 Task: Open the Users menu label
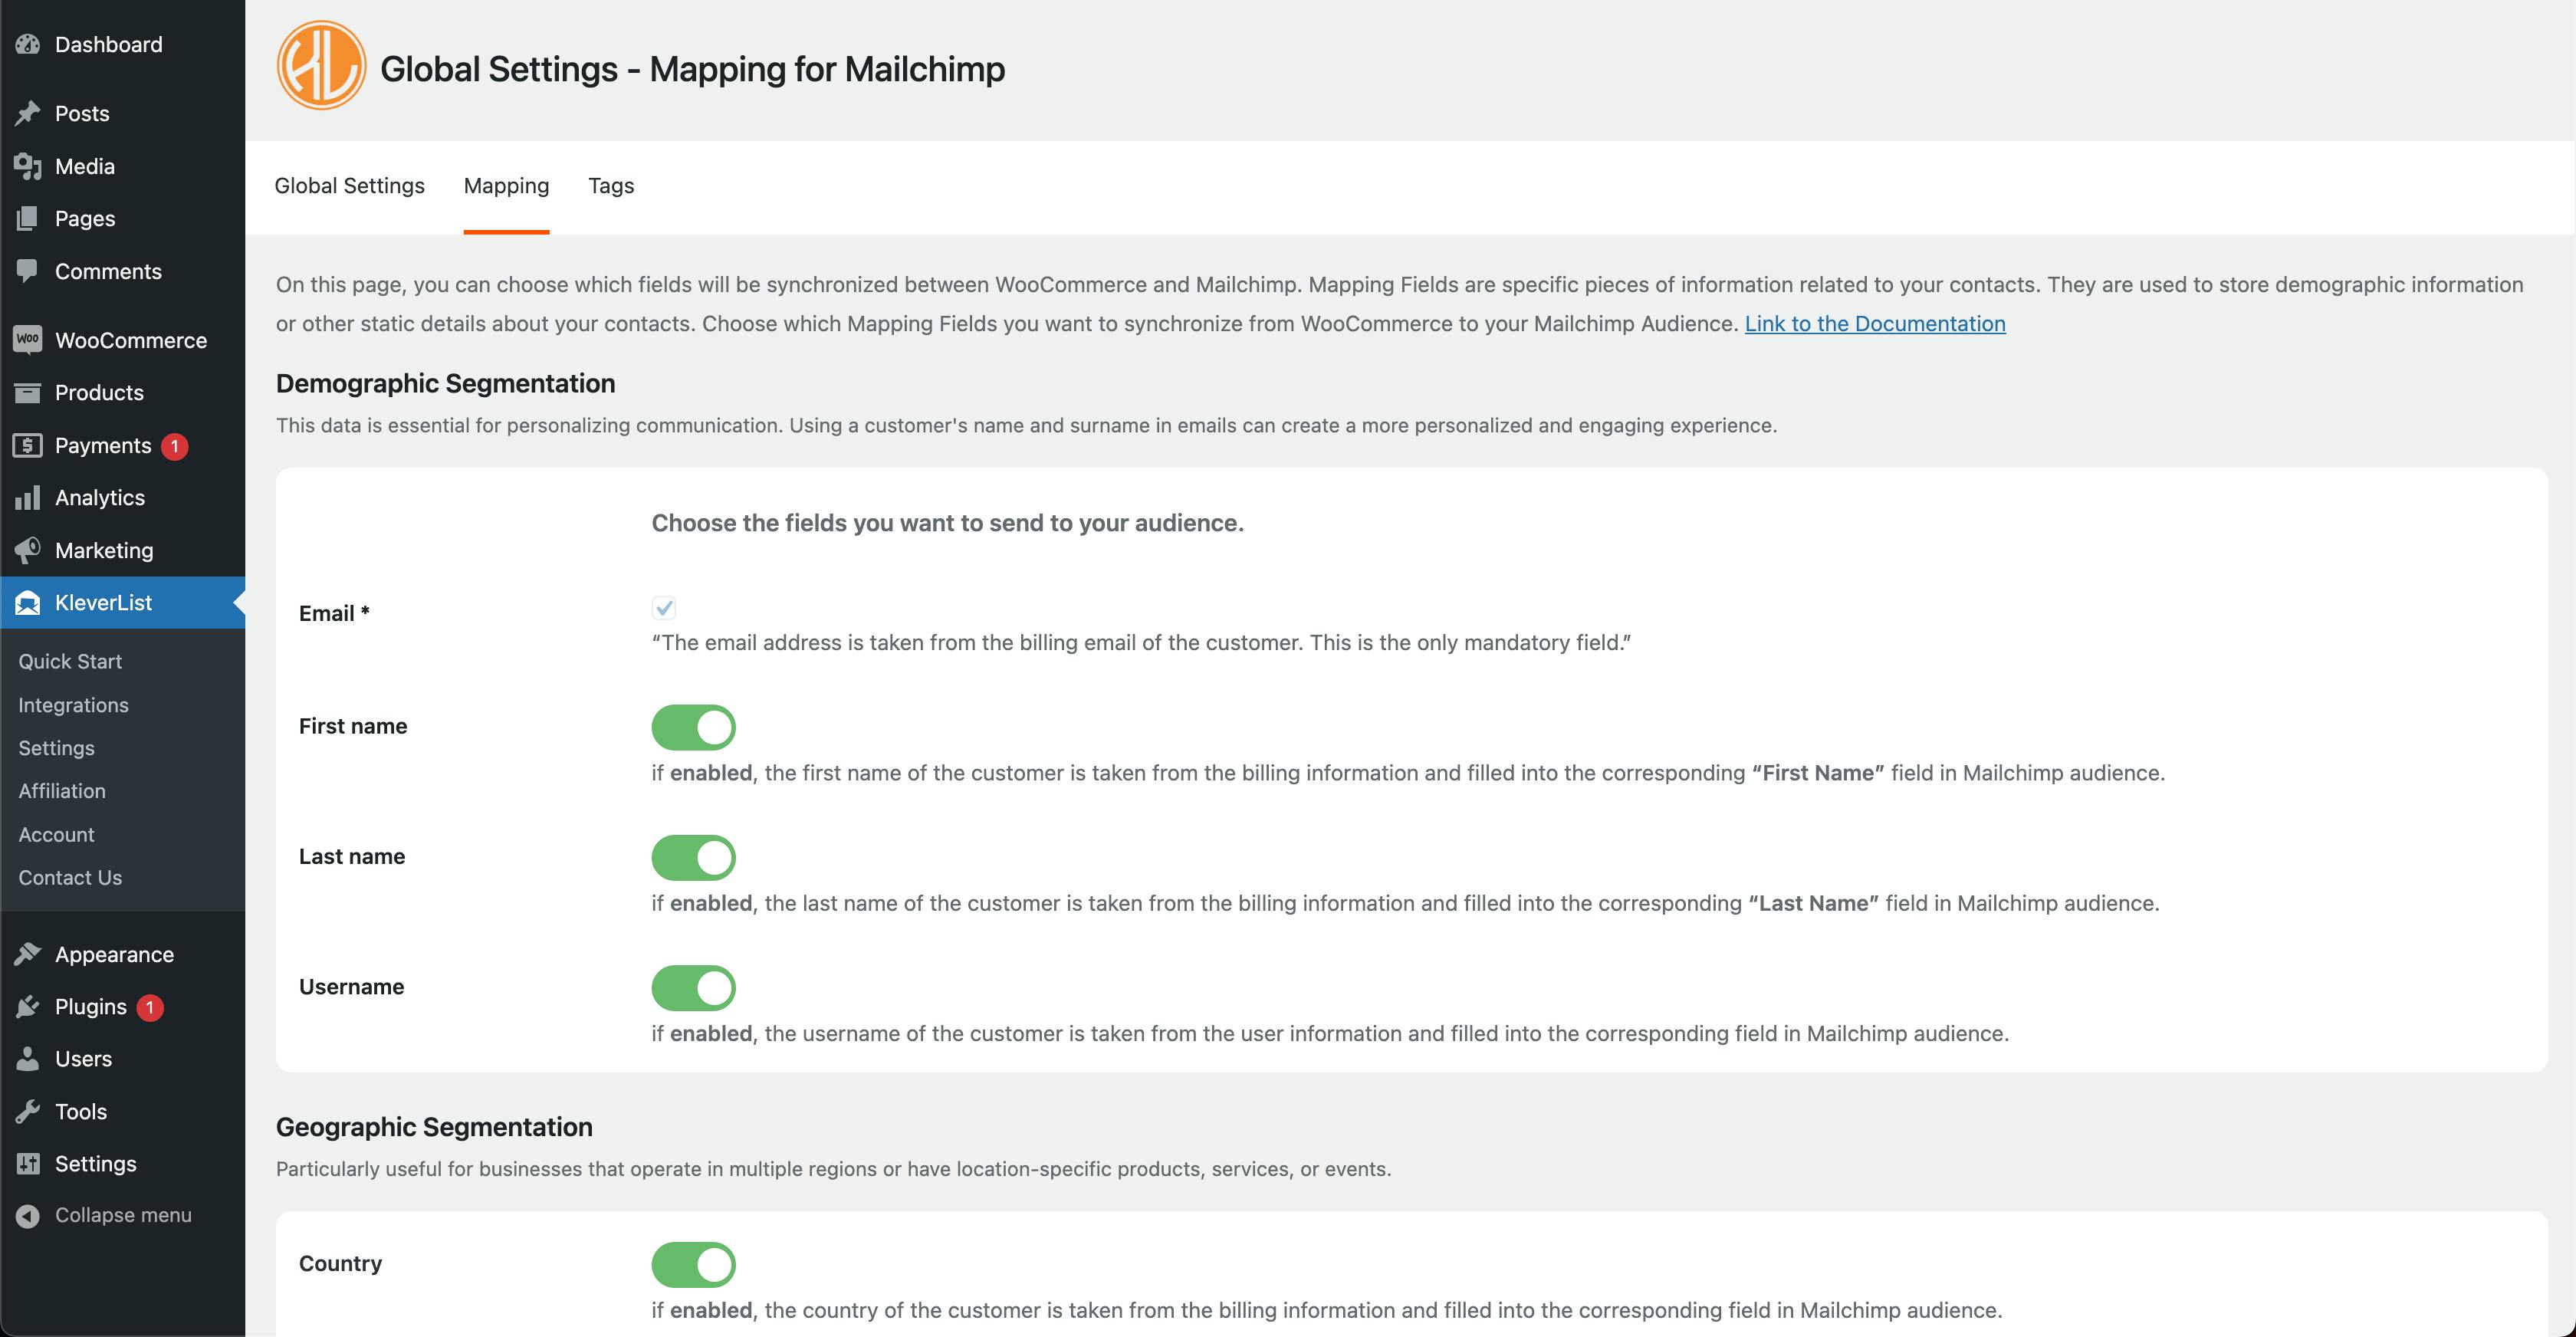coord(83,1058)
